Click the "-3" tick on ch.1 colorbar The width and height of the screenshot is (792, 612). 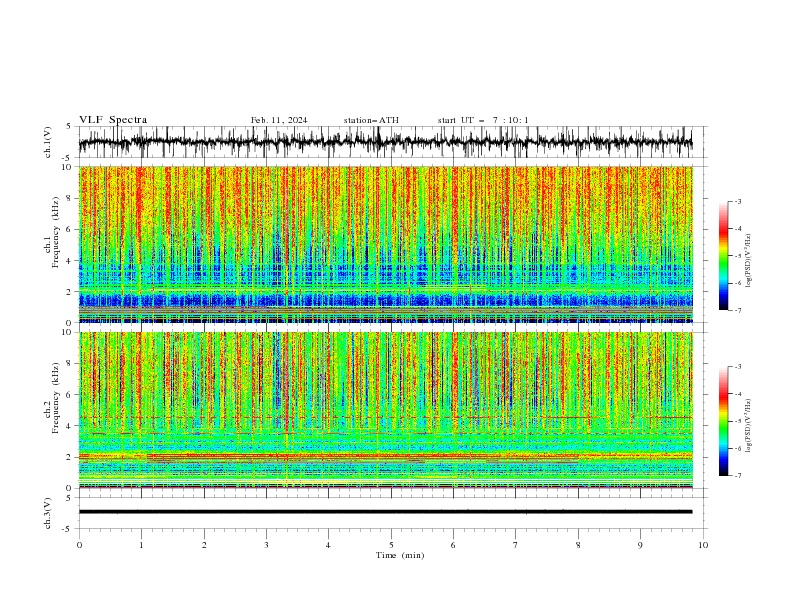(738, 201)
